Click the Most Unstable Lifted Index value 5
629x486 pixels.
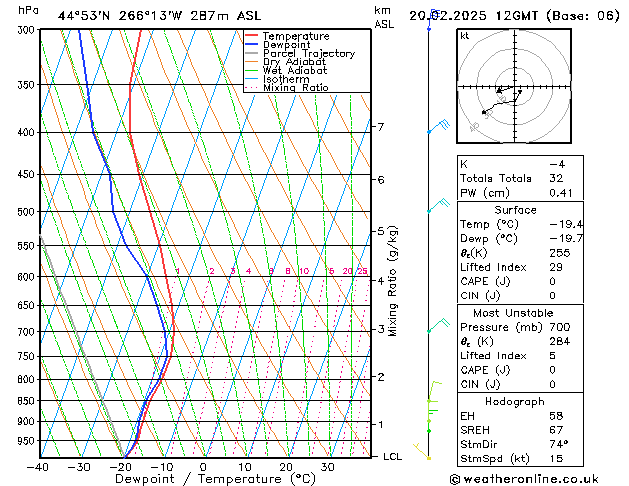pos(553,356)
